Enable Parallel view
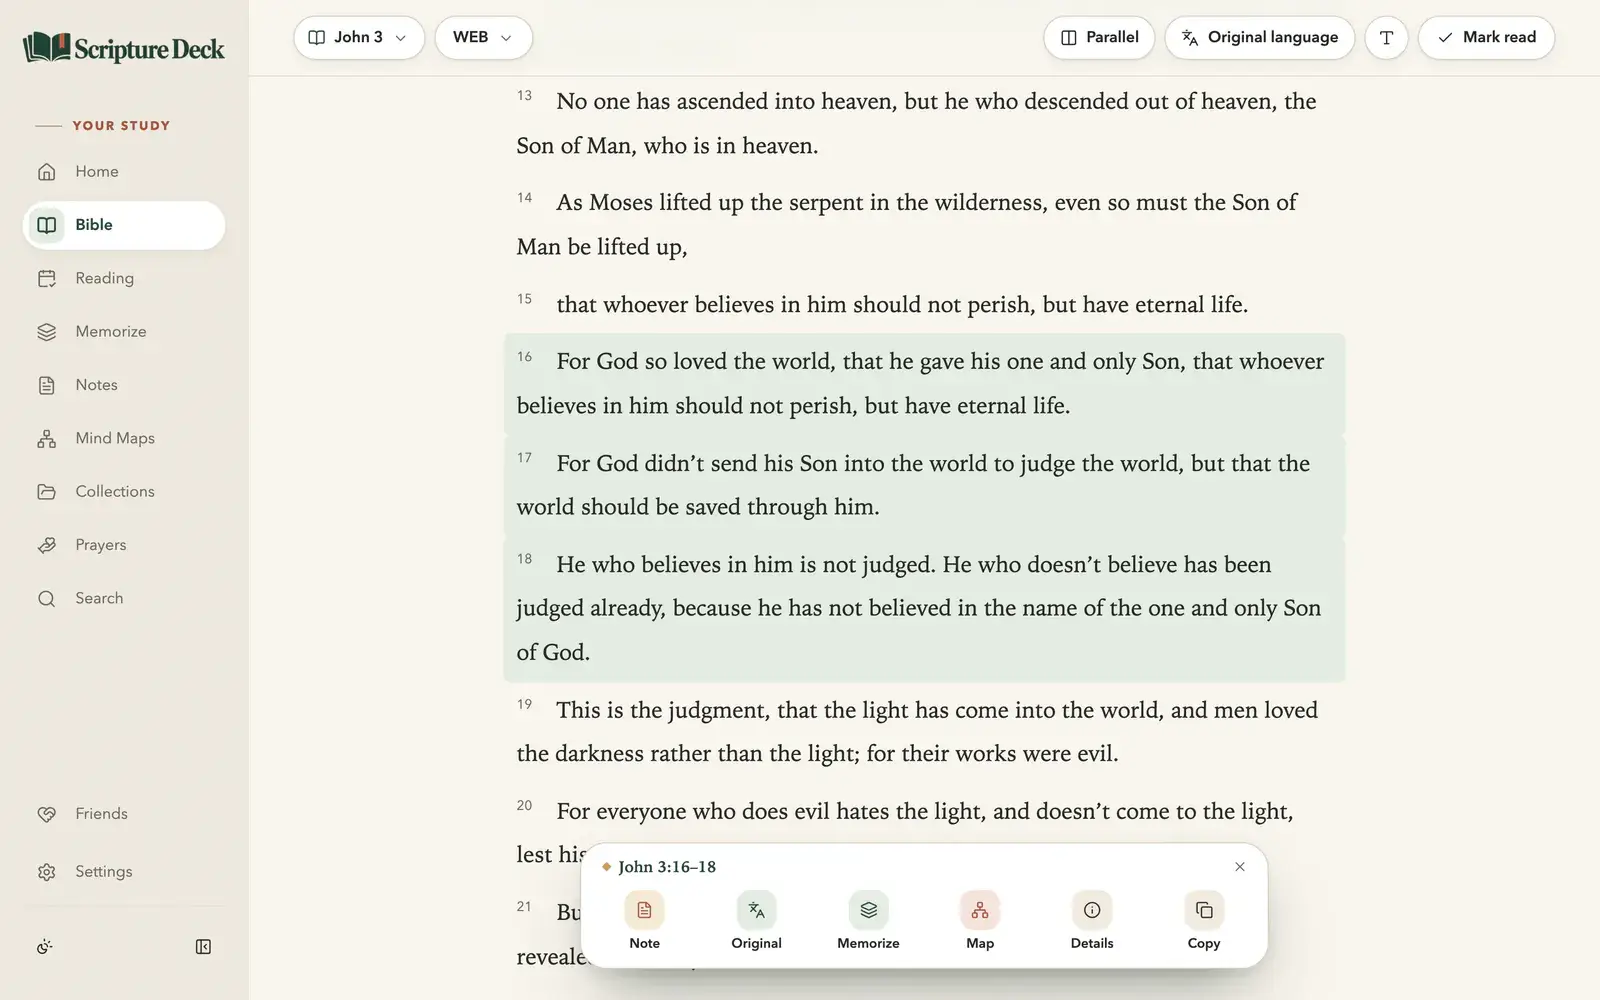 point(1099,37)
